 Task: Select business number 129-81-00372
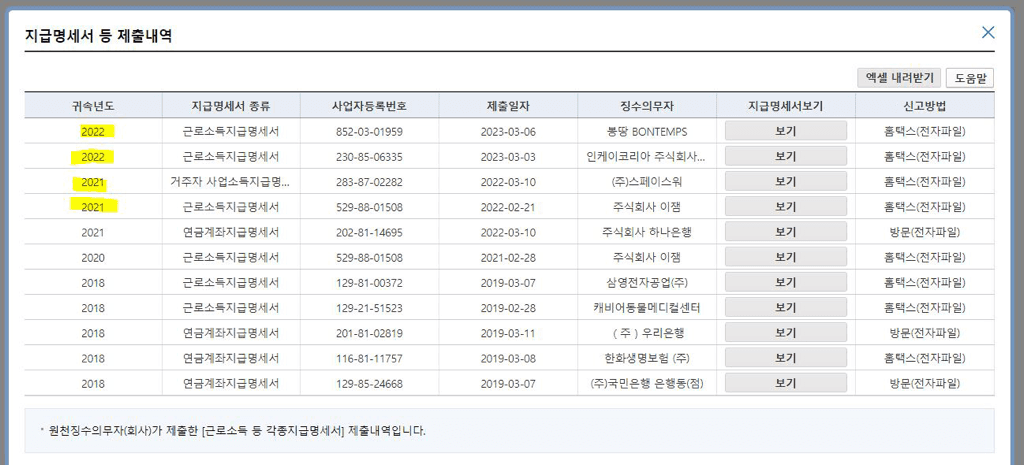point(370,283)
